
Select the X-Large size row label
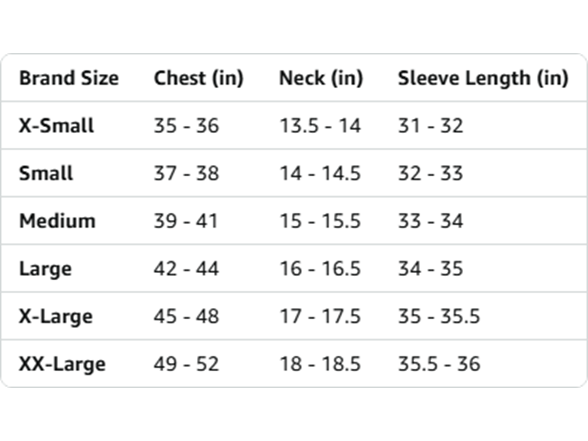tap(56, 316)
